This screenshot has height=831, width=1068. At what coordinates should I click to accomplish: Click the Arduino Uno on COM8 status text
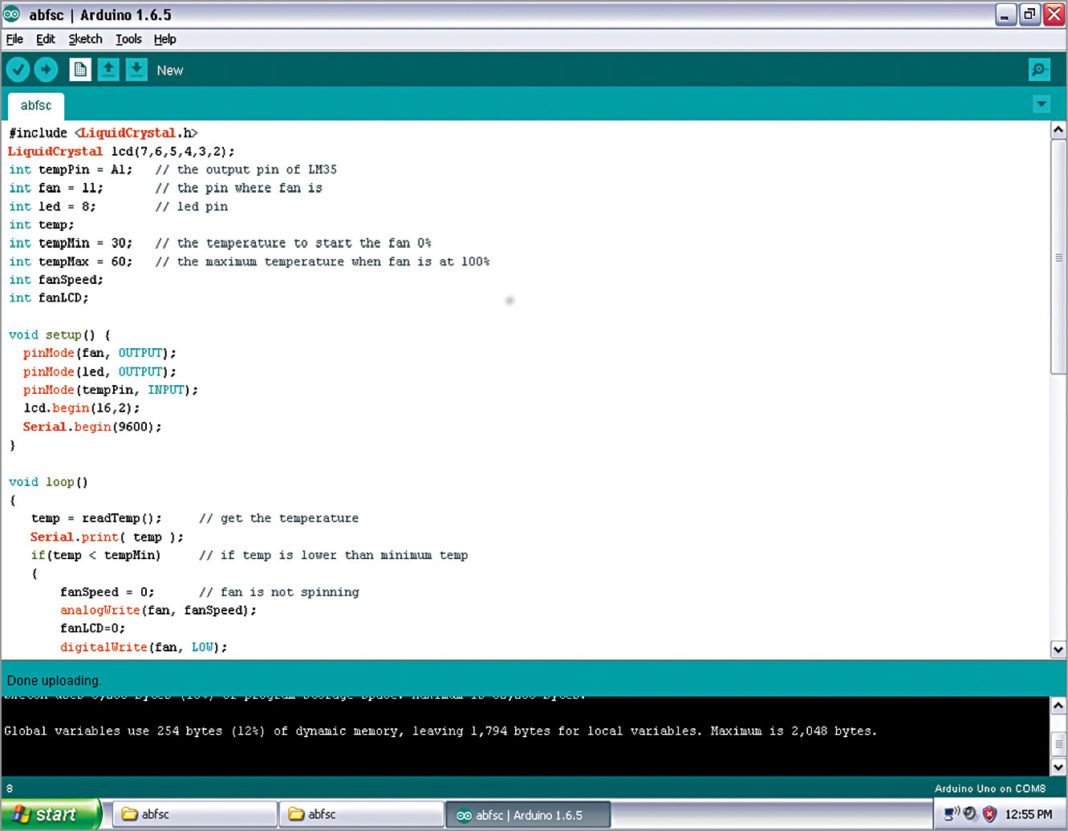point(991,787)
